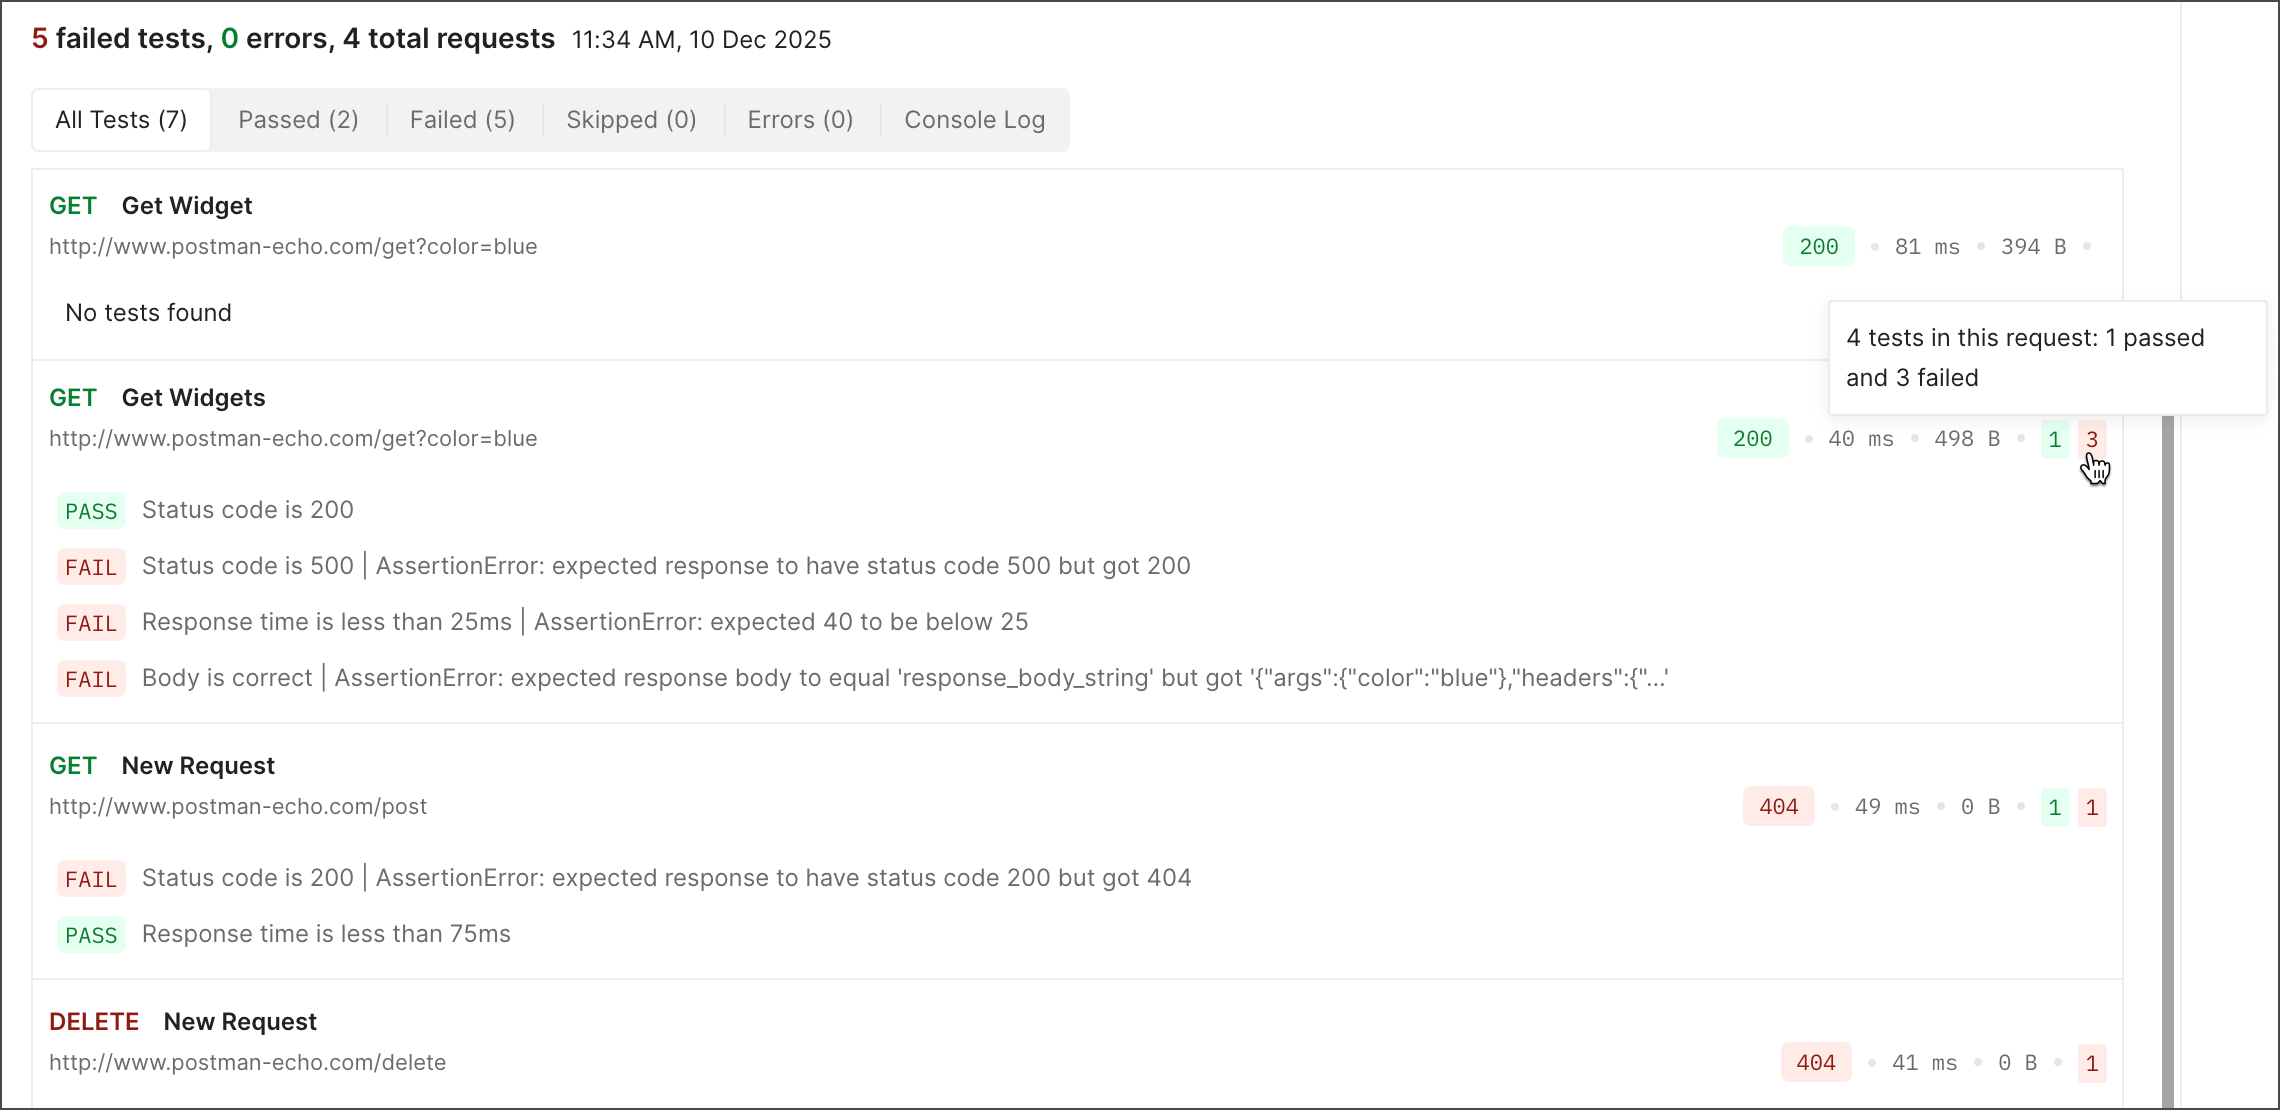Click the 404 status badge for GET New Request
2280x1110 pixels.
click(1778, 807)
